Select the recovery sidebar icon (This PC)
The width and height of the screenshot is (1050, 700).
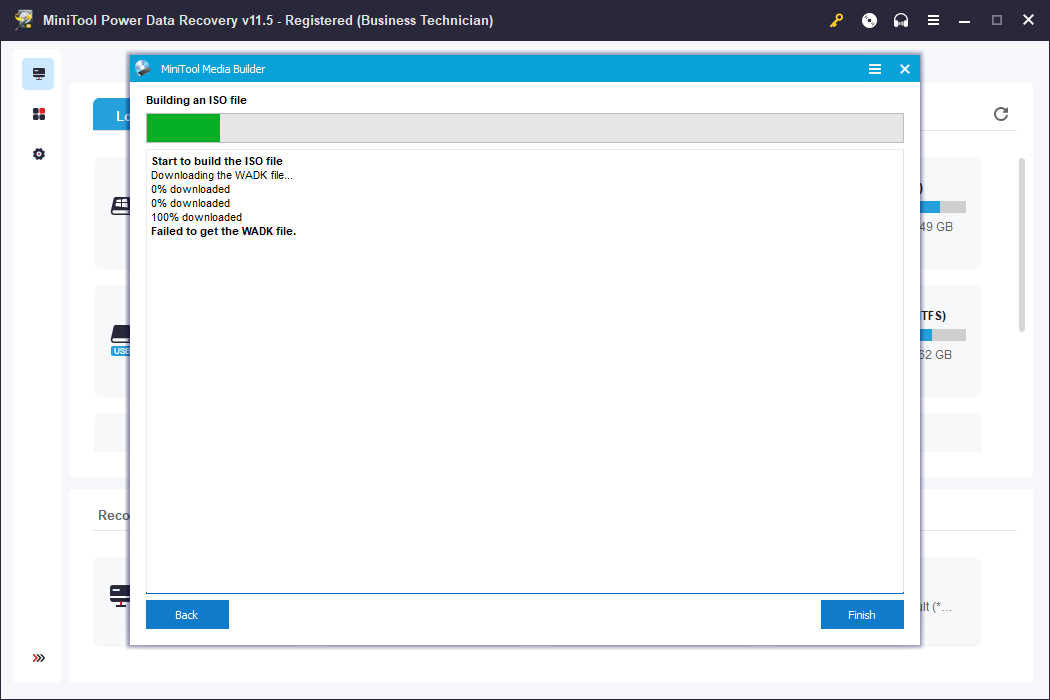[38, 74]
